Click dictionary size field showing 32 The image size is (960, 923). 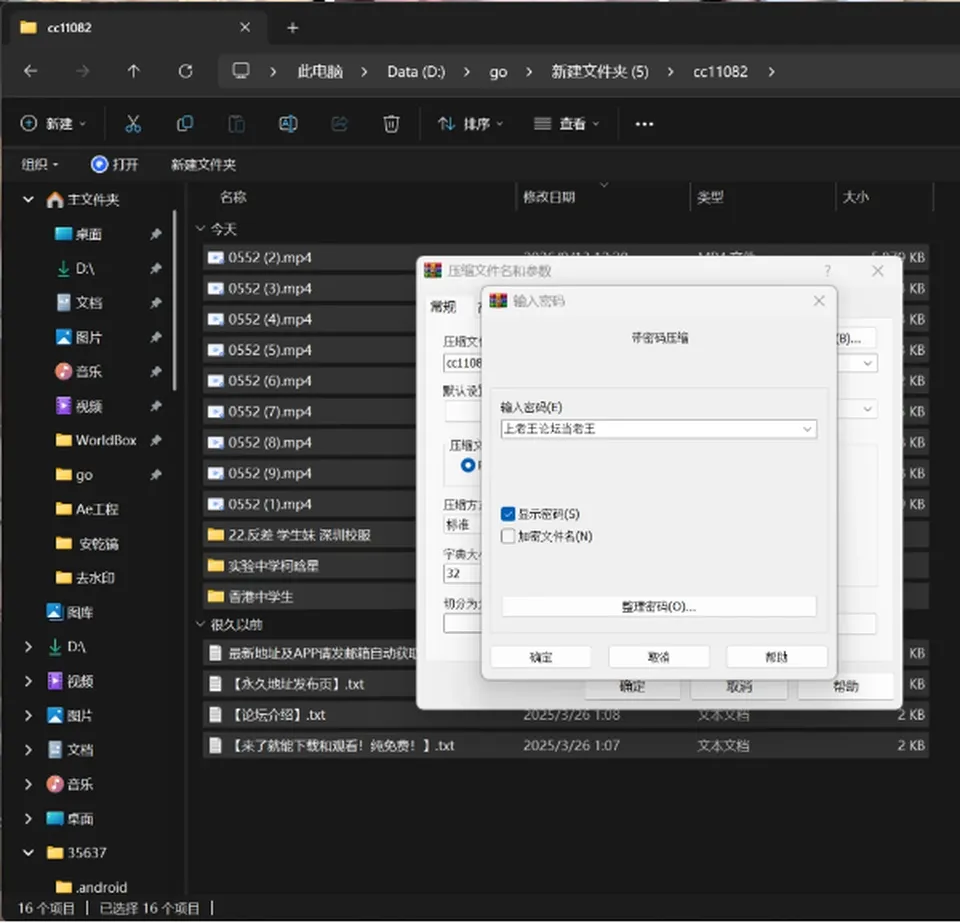pos(462,574)
